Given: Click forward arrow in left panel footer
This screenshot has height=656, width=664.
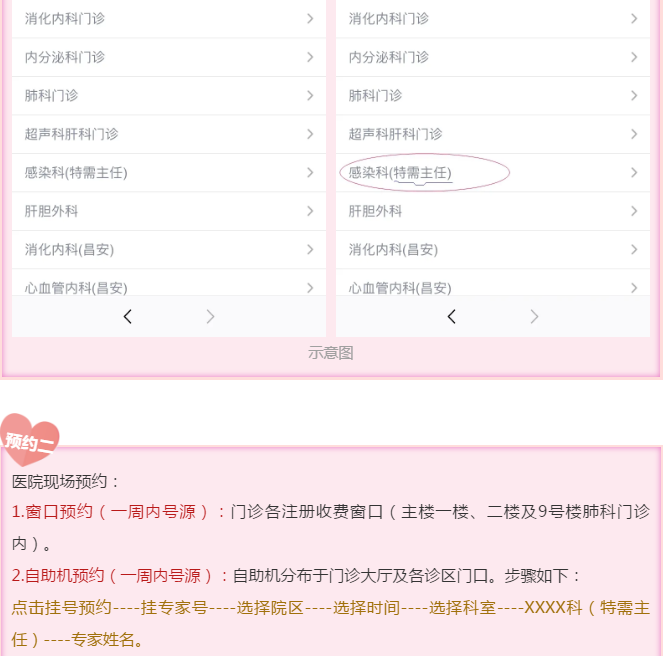Looking at the screenshot, I should [210, 317].
